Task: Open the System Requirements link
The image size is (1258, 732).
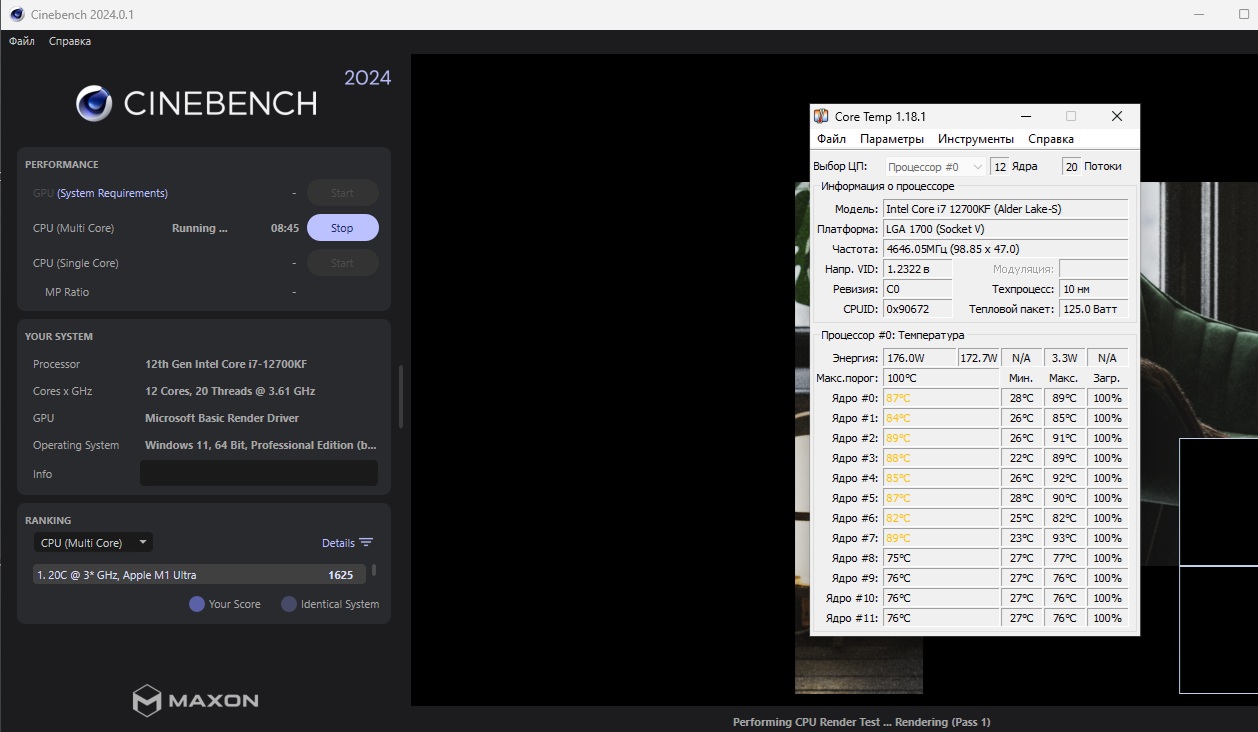Action: 112,193
